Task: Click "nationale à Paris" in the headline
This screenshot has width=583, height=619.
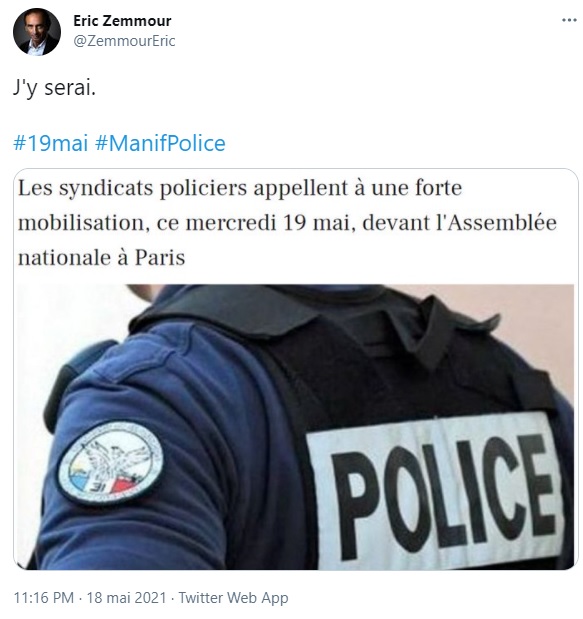Action: (101, 258)
